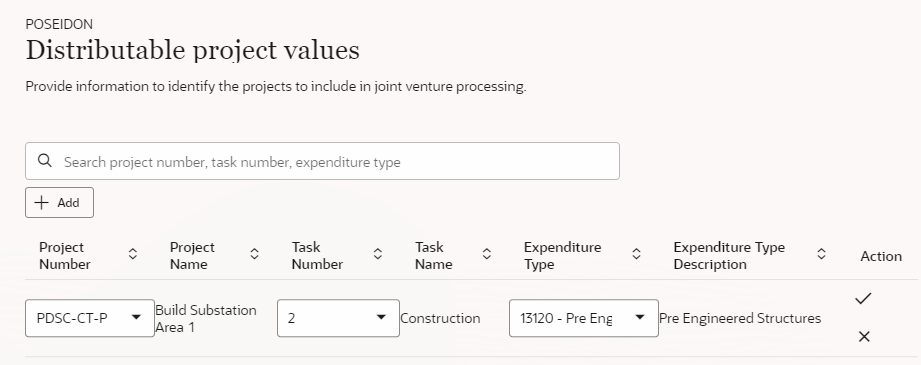Click the Action column header

[881, 256]
